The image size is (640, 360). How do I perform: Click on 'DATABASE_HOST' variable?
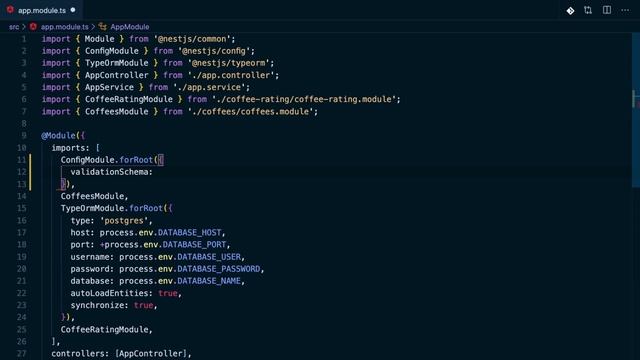(x=189, y=233)
